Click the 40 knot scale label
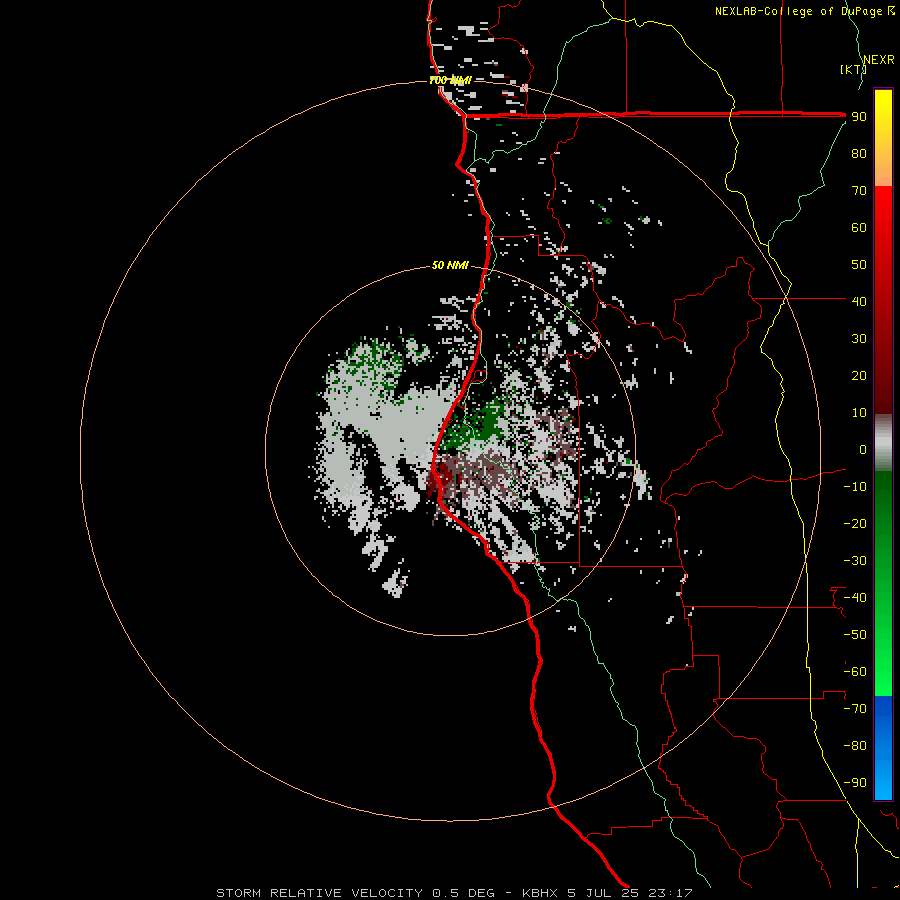 (859, 301)
